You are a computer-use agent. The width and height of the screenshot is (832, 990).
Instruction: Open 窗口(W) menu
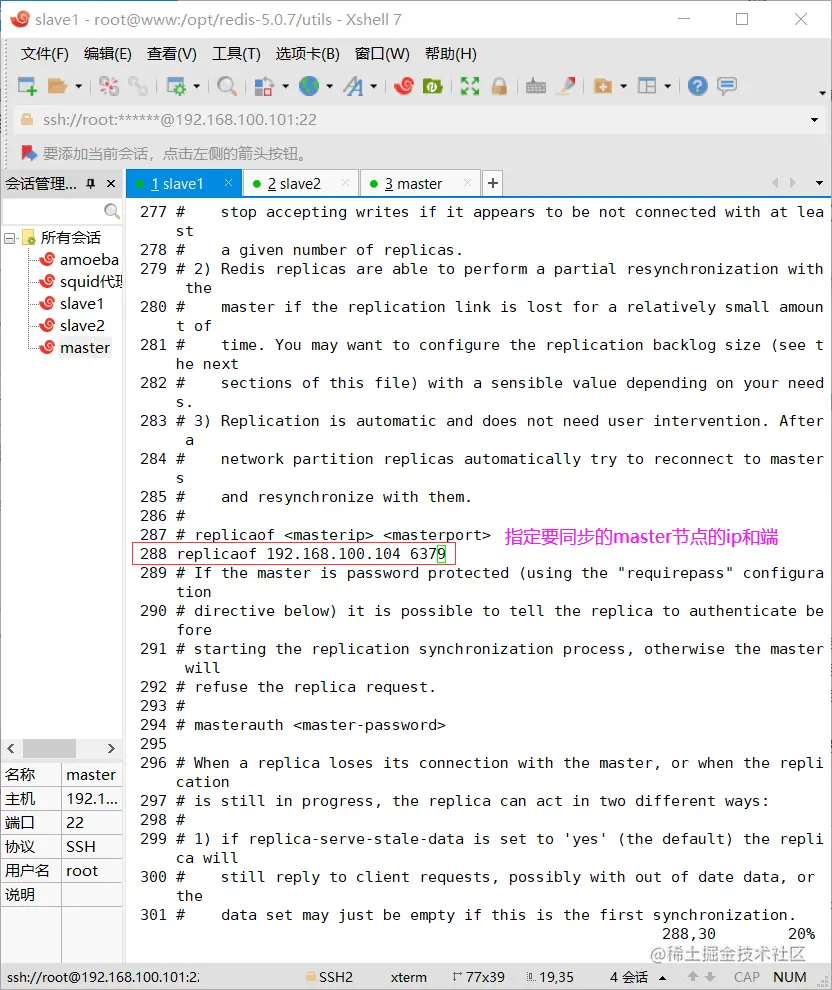click(382, 54)
